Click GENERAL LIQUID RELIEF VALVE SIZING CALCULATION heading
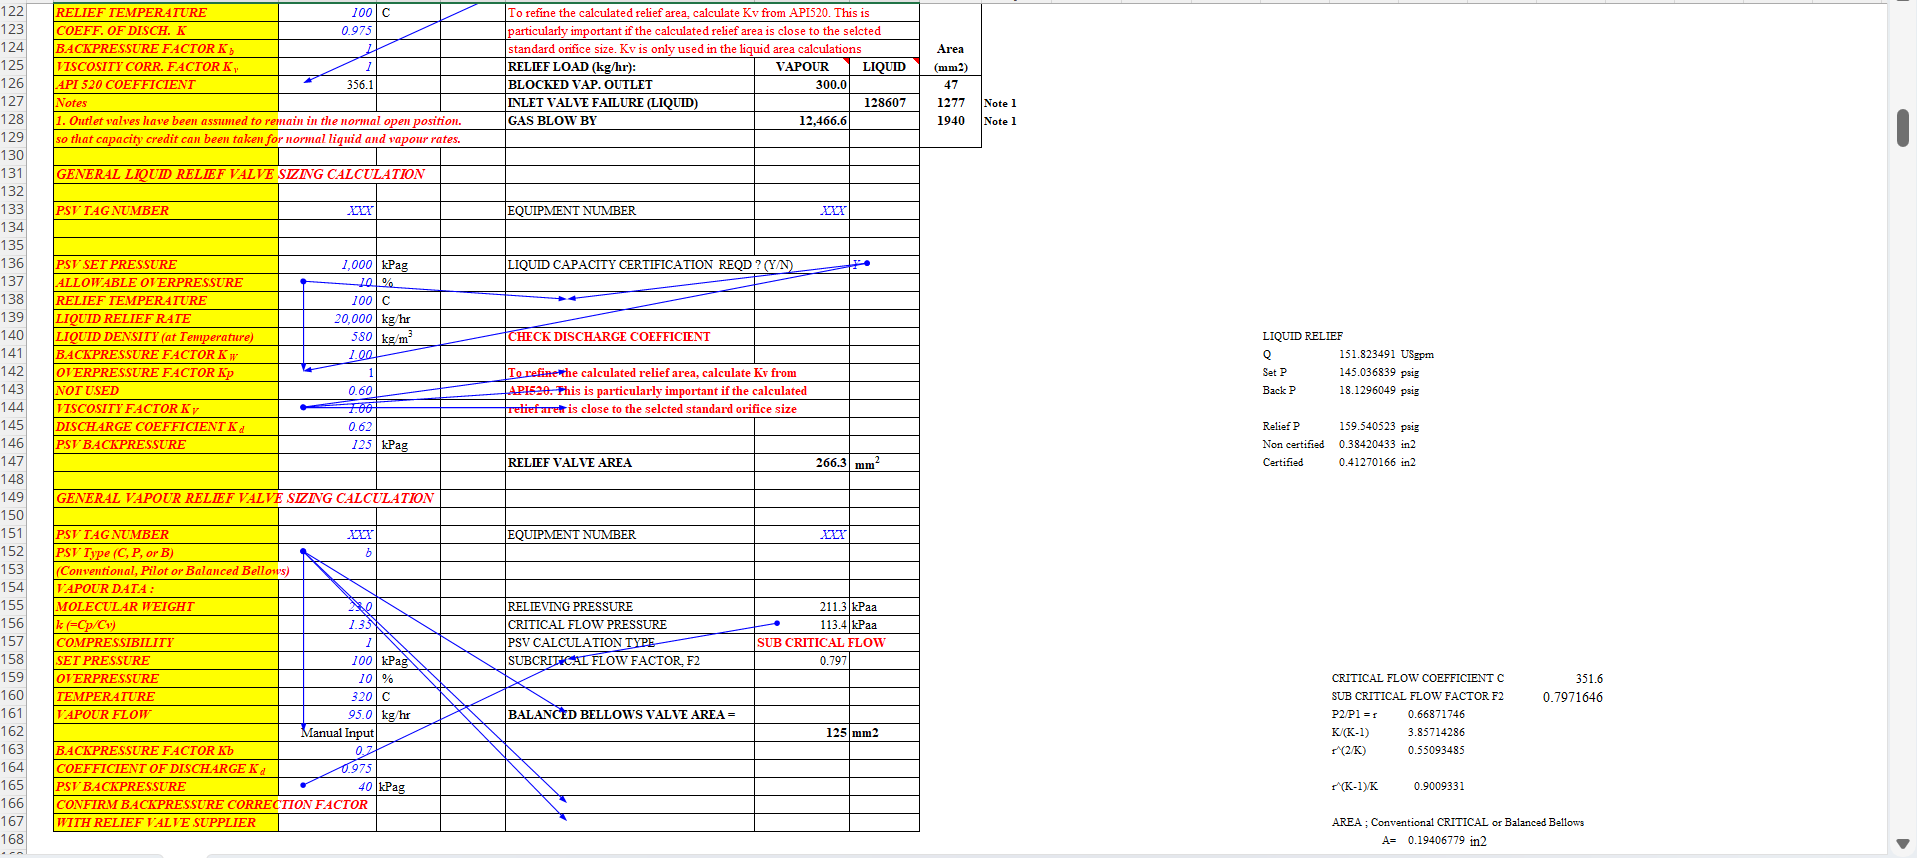This screenshot has width=1917, height=858. click(241, 174)
